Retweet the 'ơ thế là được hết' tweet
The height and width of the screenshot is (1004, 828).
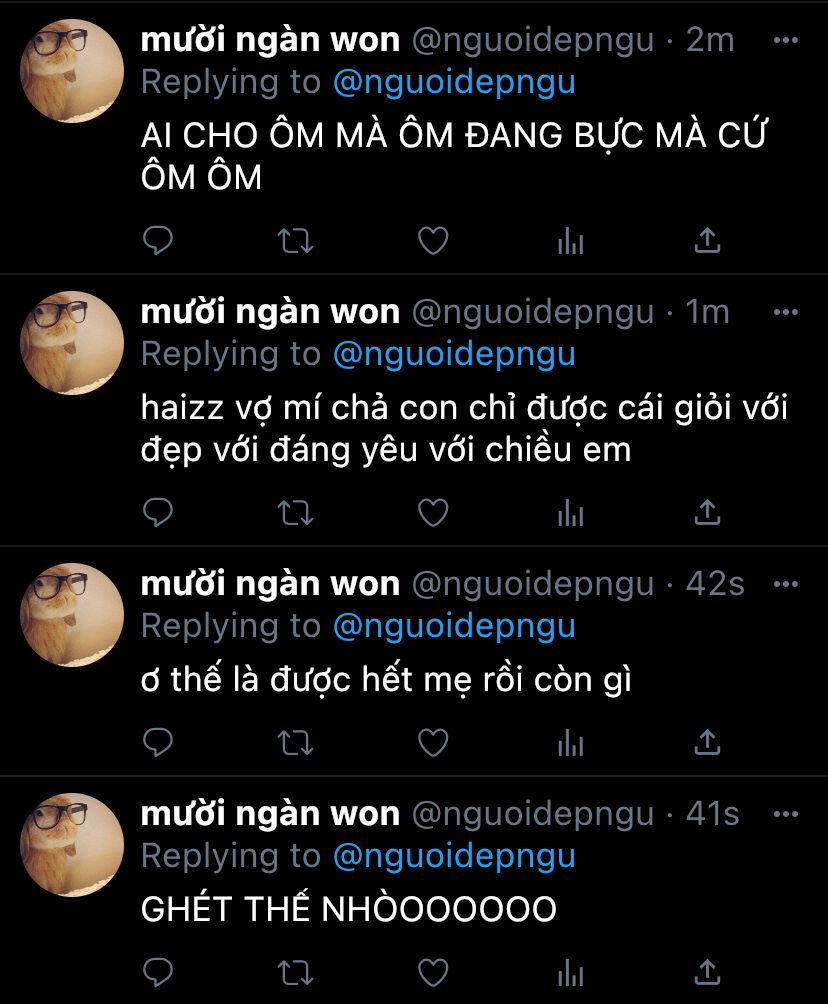[295, 743]
